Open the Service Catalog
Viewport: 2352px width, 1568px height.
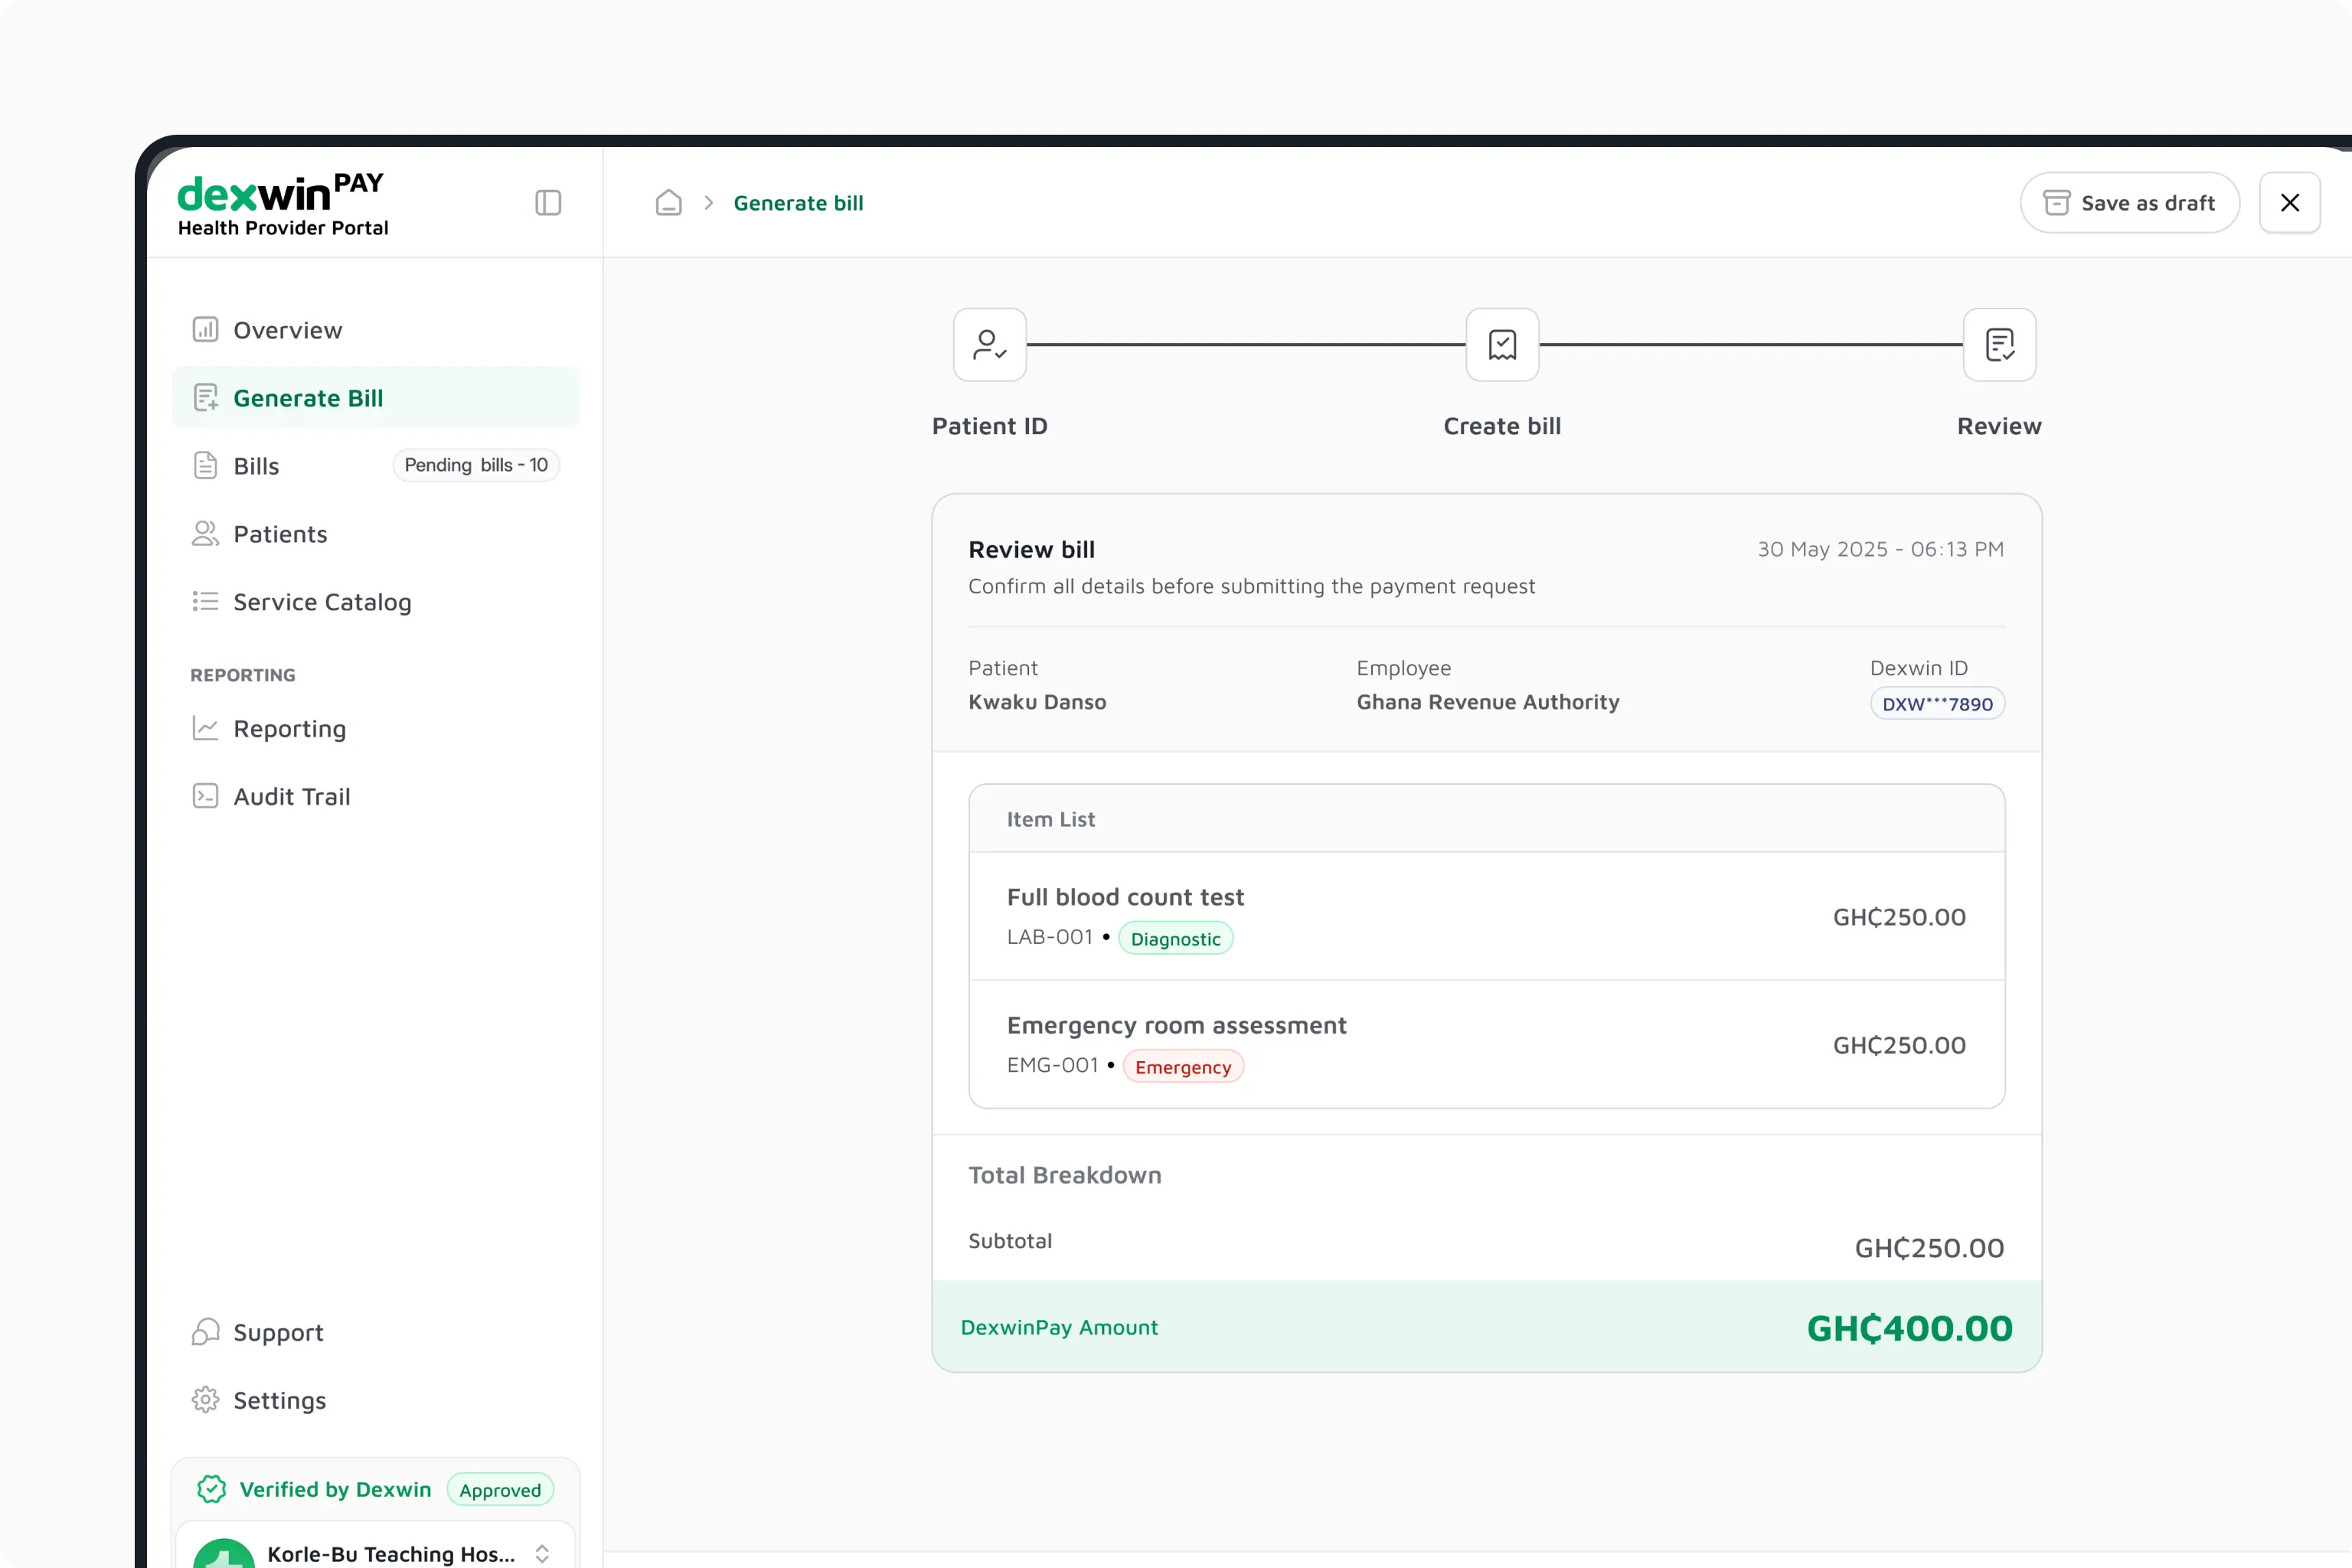(375, 602)
